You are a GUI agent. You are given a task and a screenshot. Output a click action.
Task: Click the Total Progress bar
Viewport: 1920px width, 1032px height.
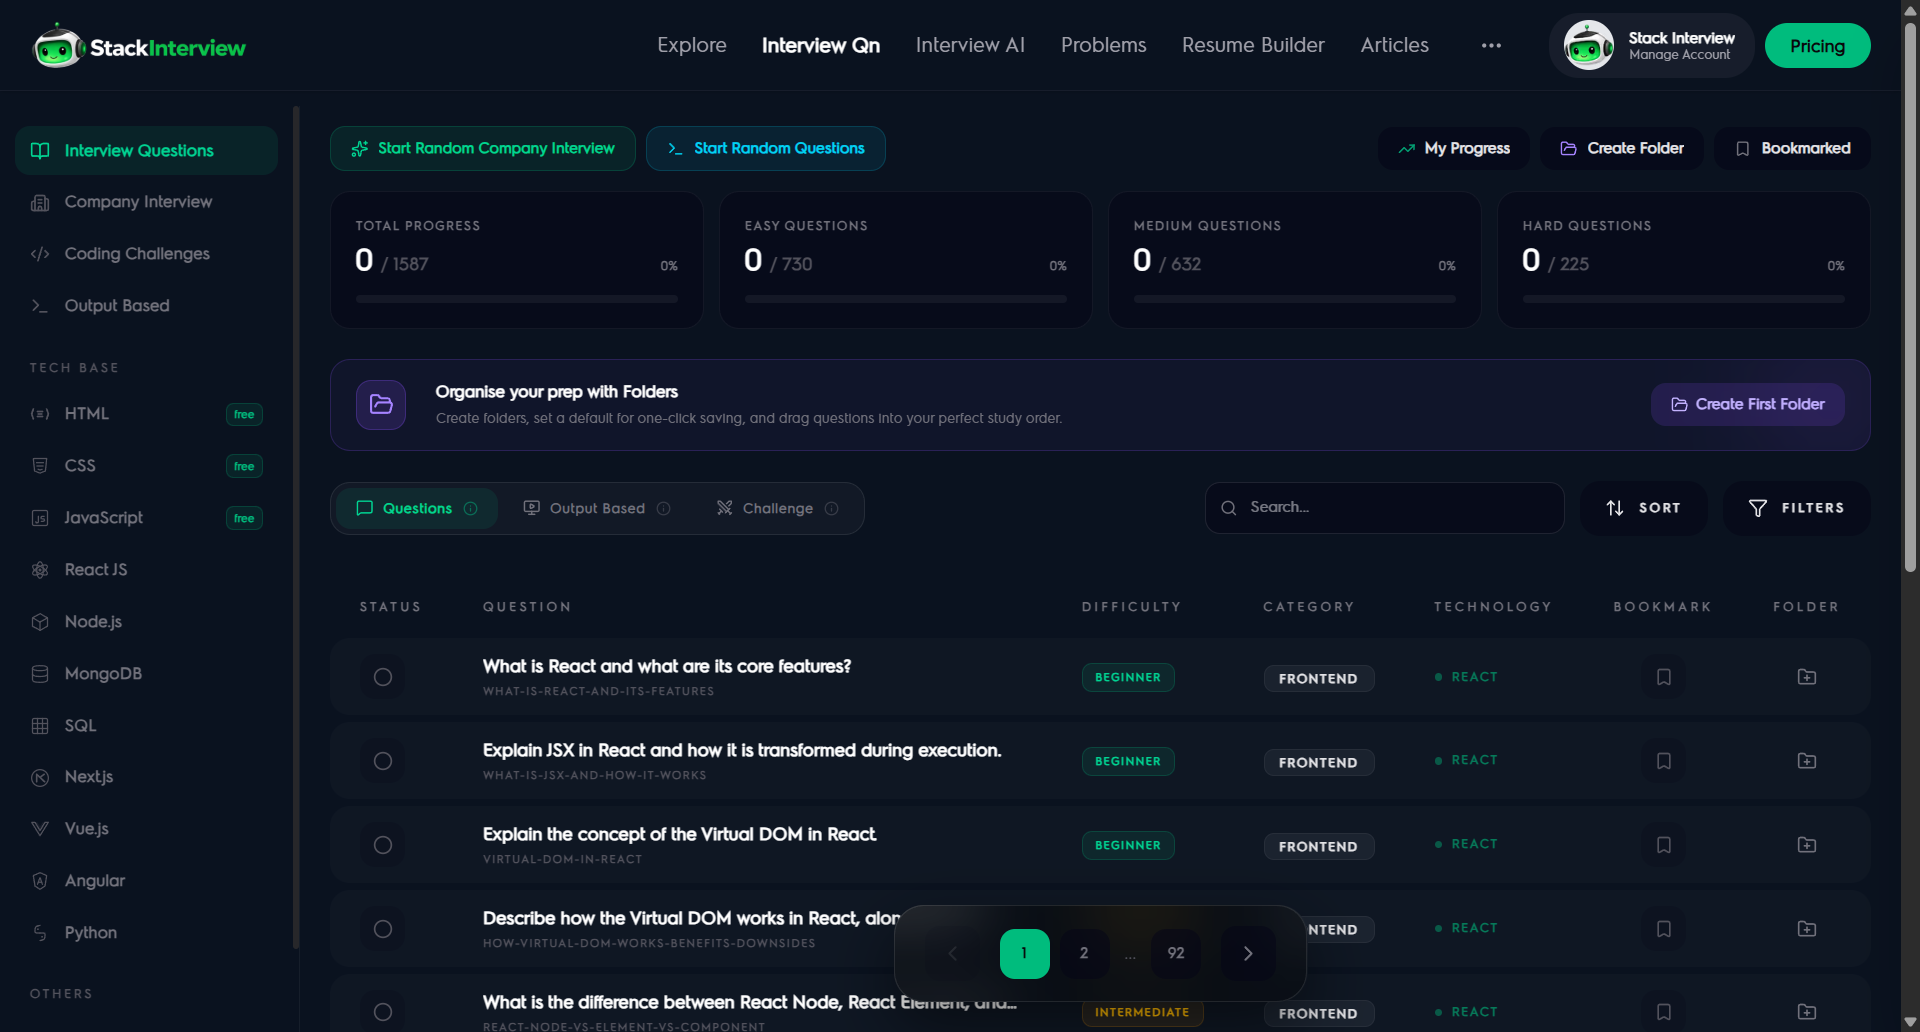click(517, 298)
